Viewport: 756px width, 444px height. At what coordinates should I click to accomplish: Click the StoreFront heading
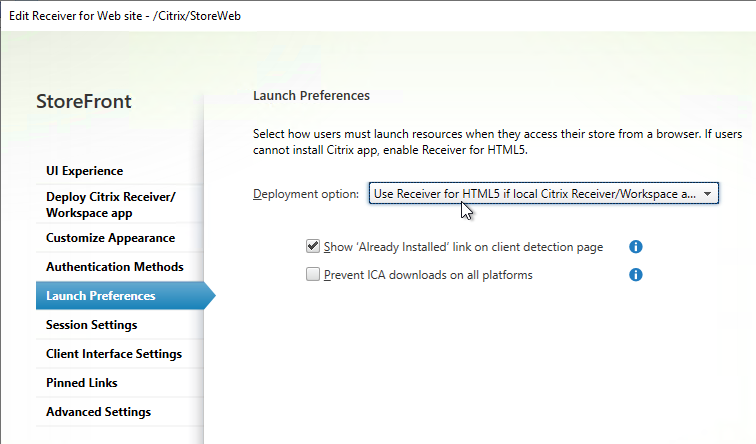(x=84, y=101)
